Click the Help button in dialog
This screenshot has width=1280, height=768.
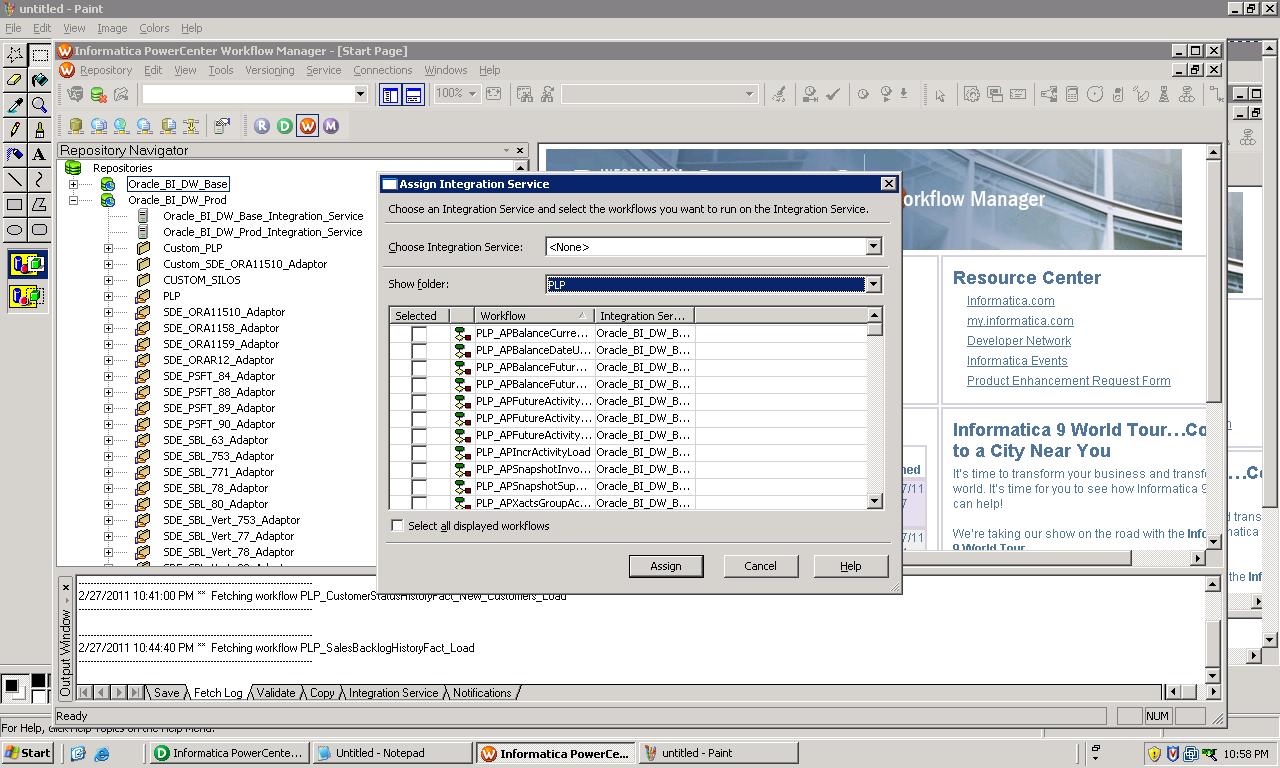tap(851, 566)
